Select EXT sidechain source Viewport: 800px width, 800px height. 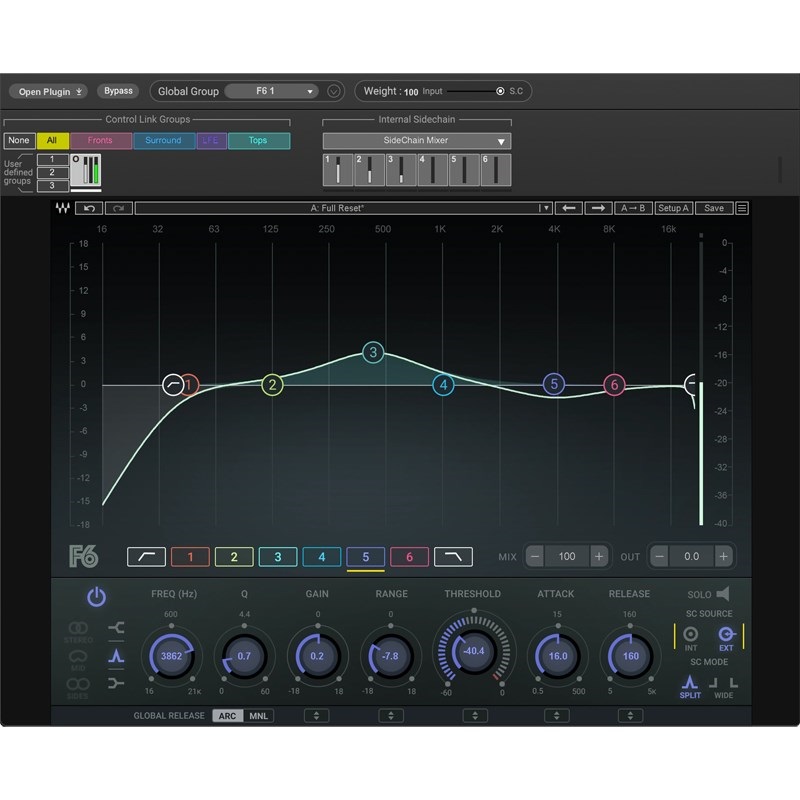(726, 638)
